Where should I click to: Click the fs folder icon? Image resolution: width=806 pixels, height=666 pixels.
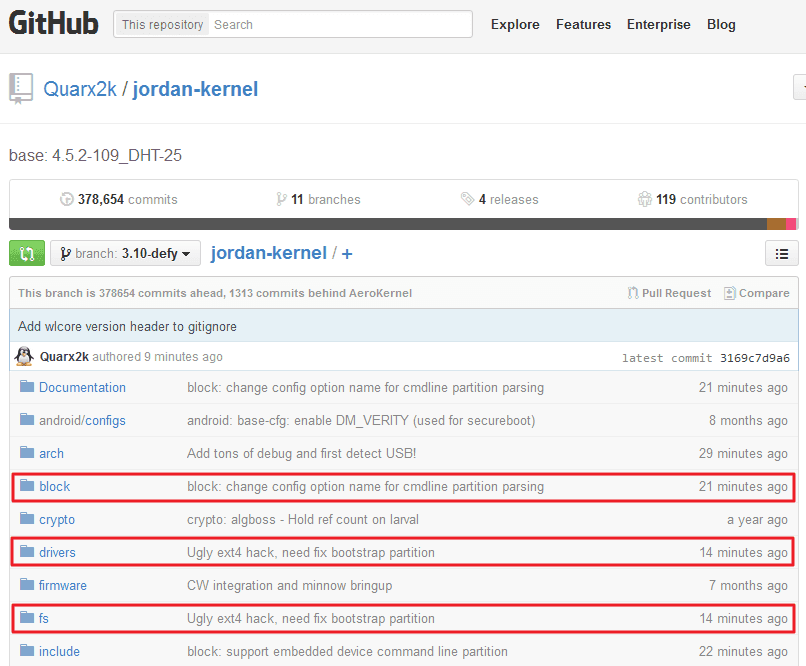pyautogui.click(x=27, y=617)
